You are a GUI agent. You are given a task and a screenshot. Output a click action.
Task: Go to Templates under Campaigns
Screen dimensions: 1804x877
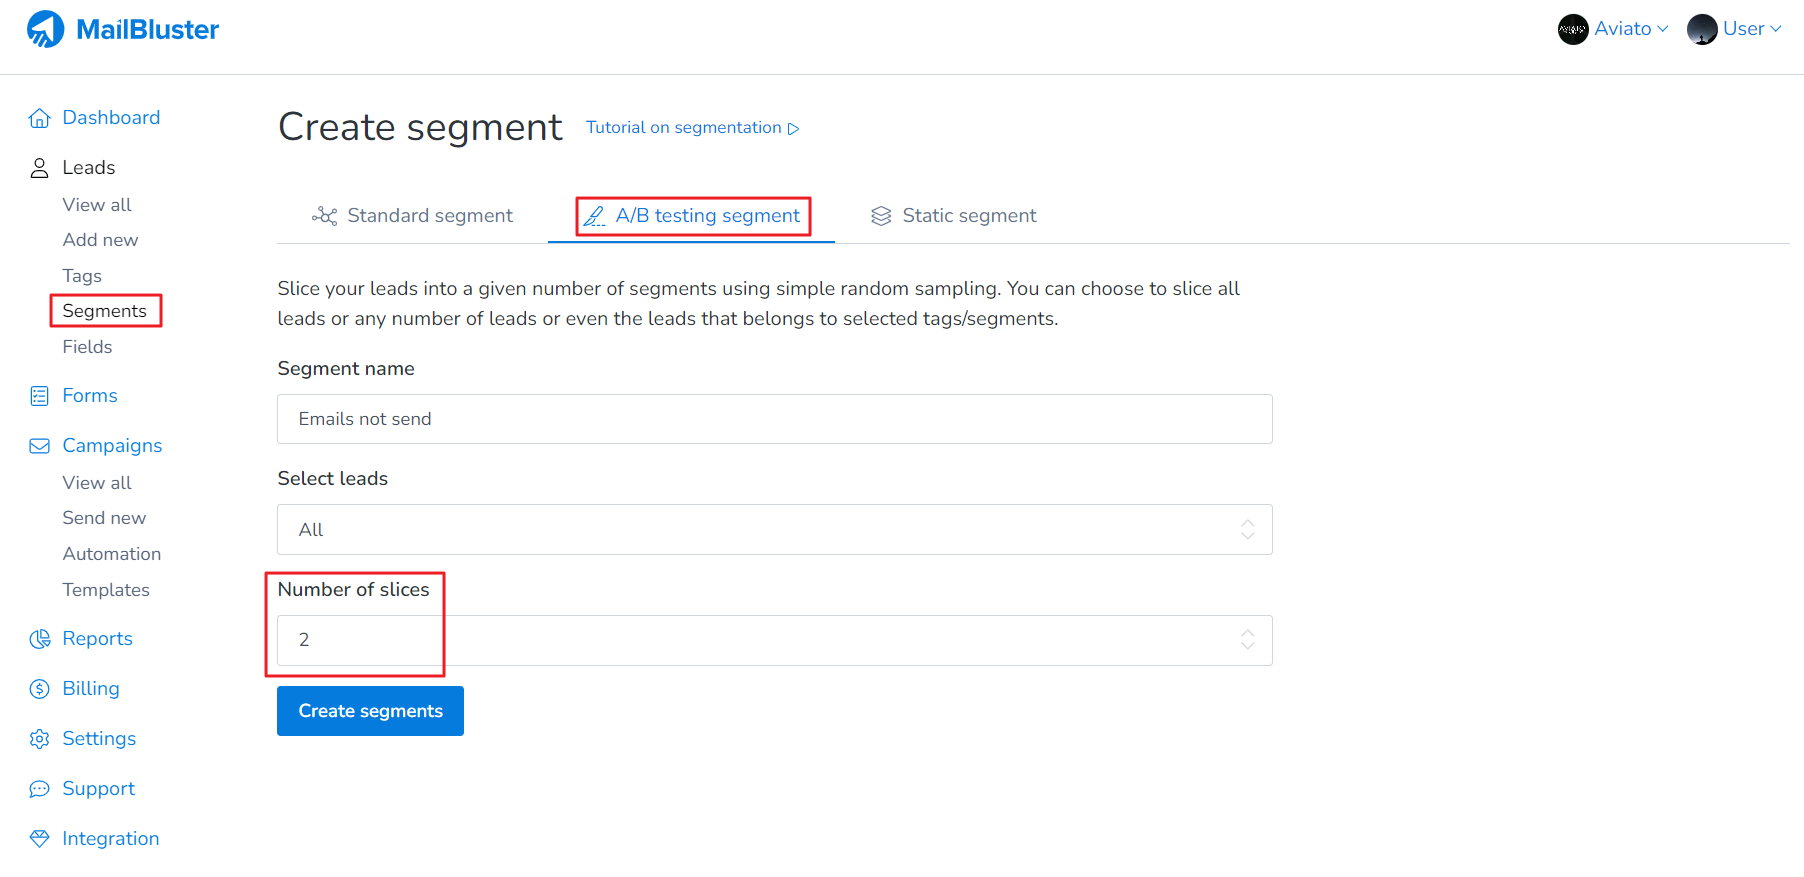coord(106,590)
